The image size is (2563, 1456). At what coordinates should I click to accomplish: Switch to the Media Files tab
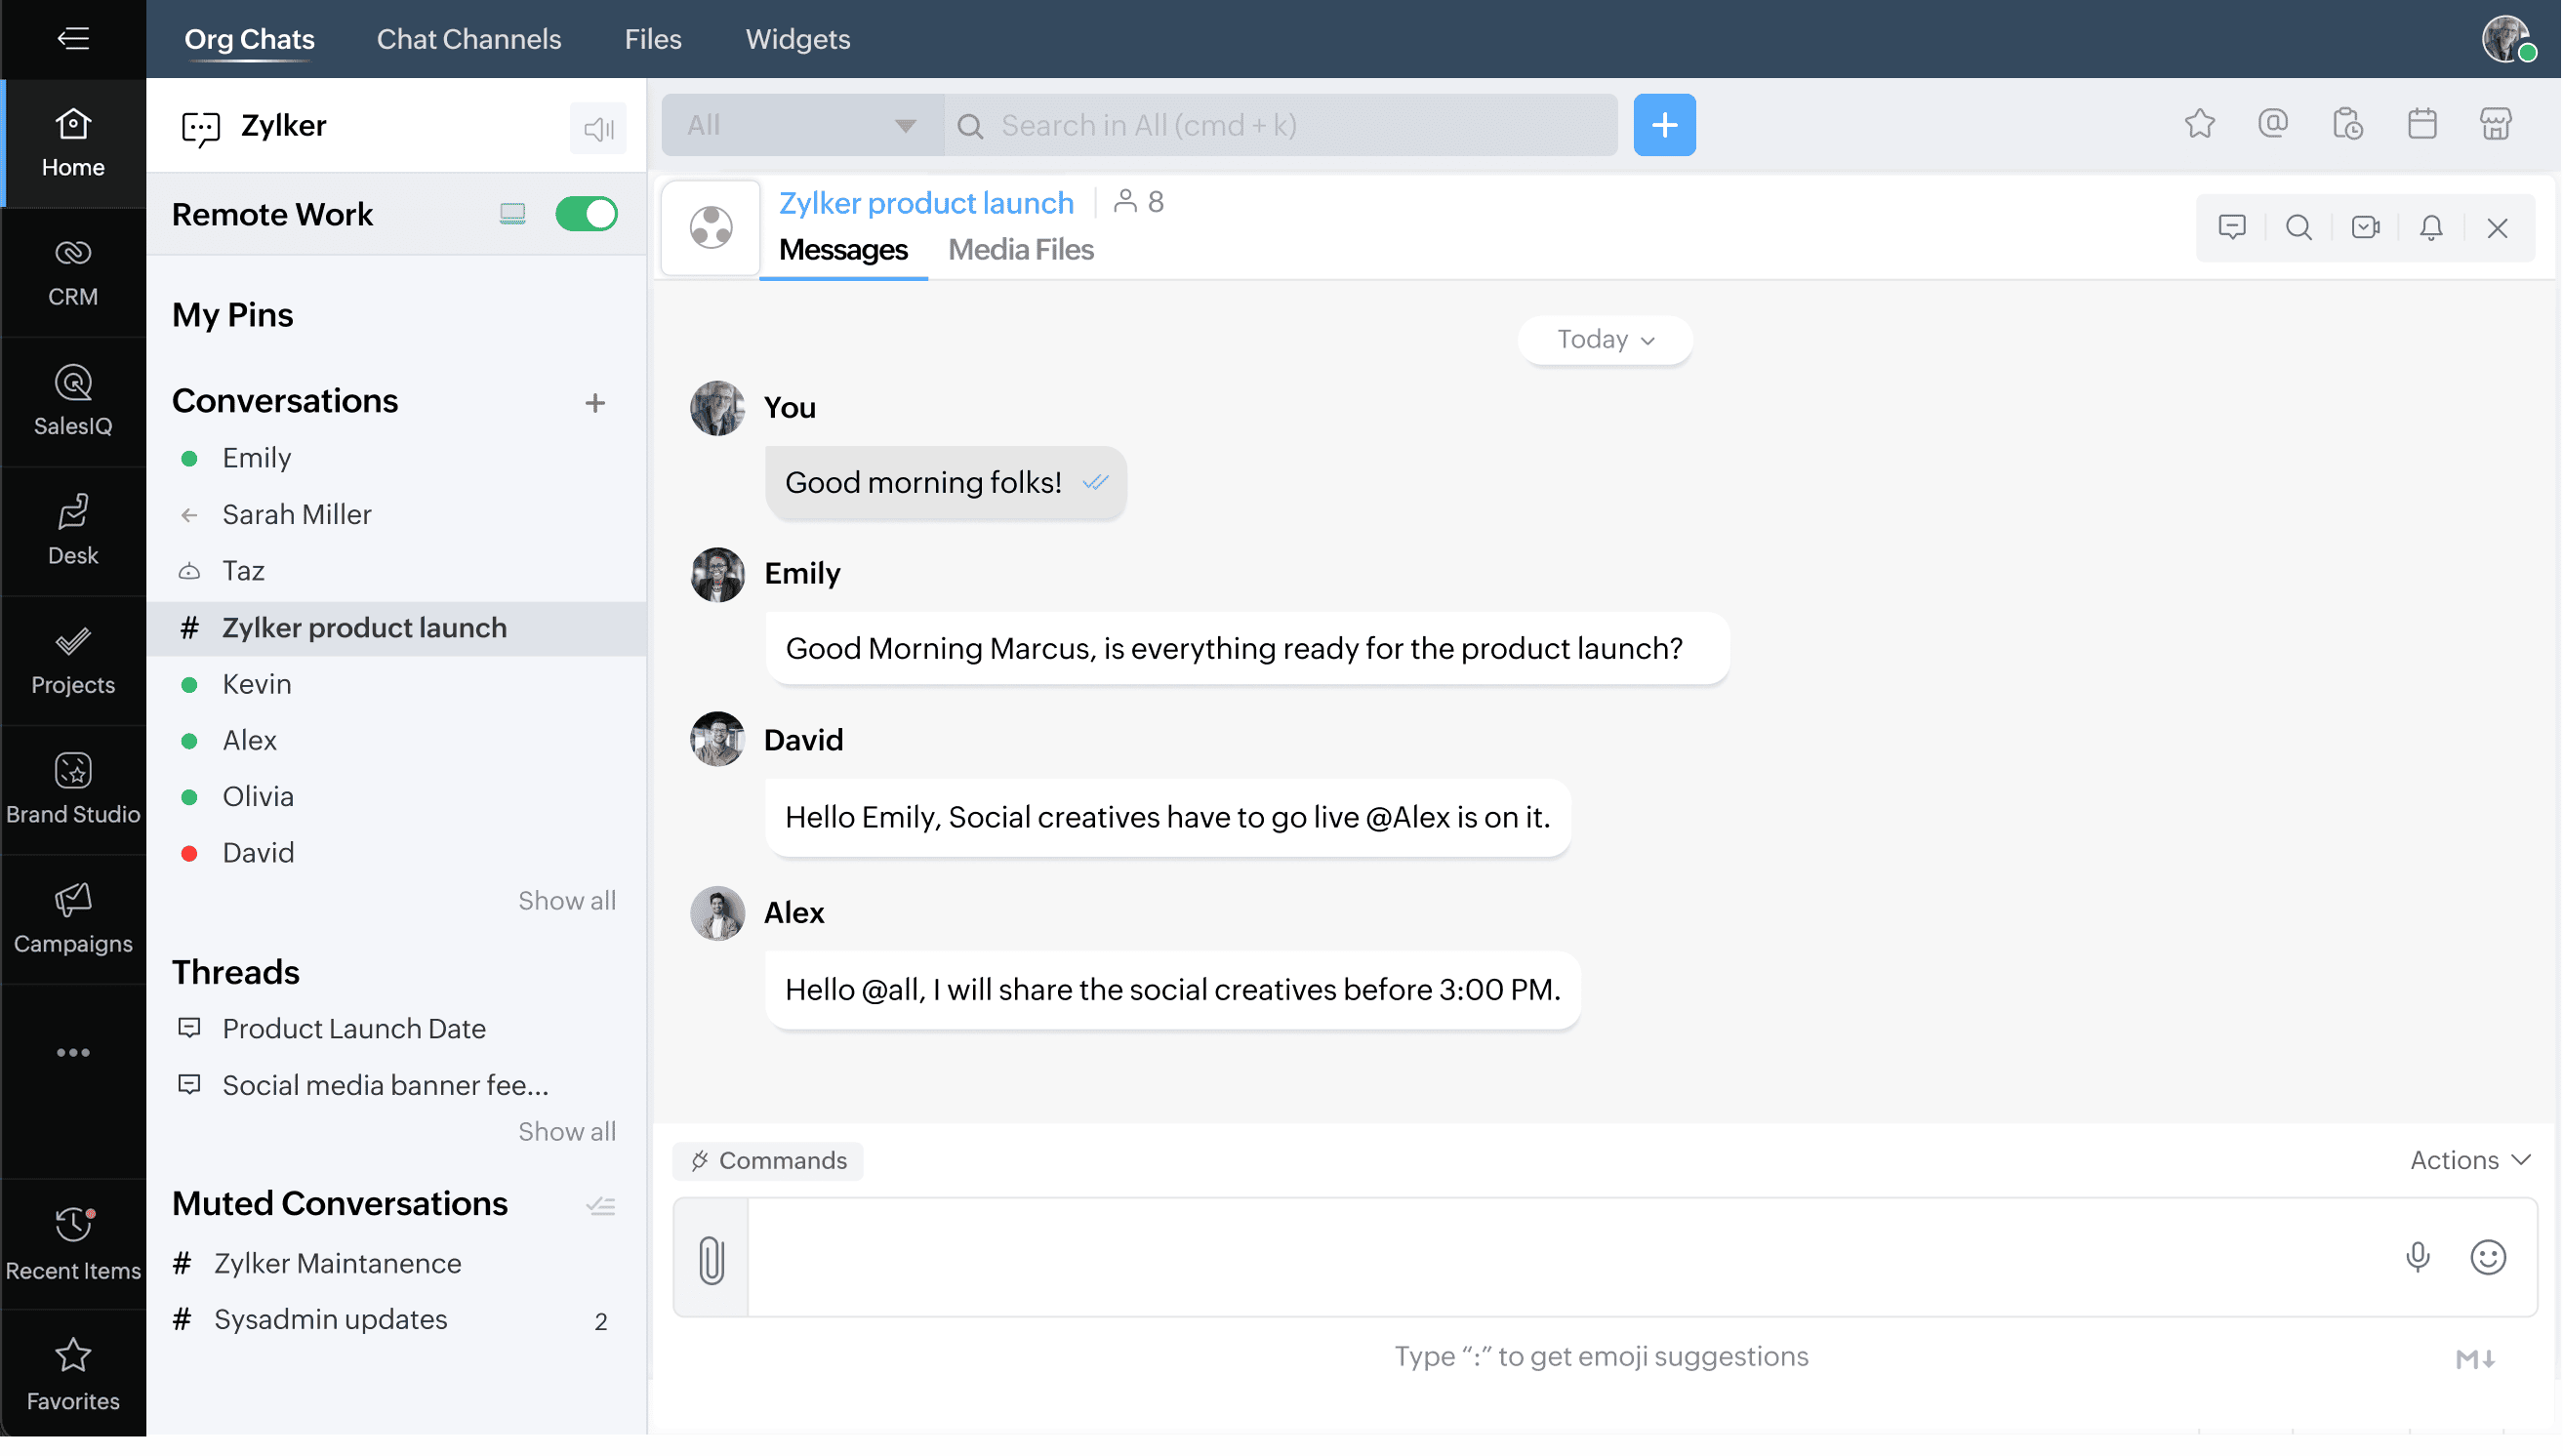(1020, 250)
